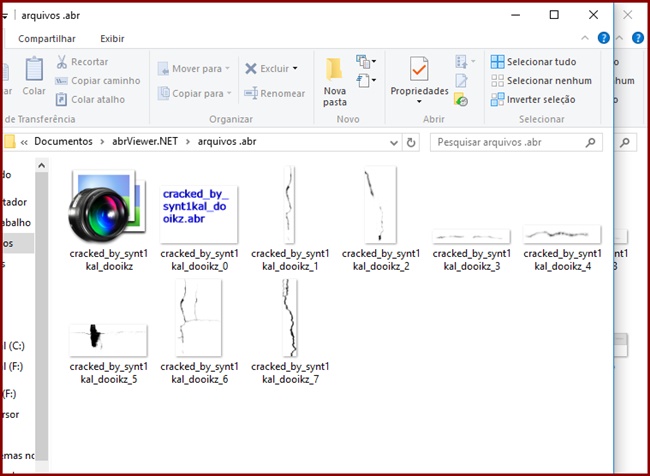
Task: Click abrViewer.NET in the address path
Action: pyautogui.click(x=145, y=142)
